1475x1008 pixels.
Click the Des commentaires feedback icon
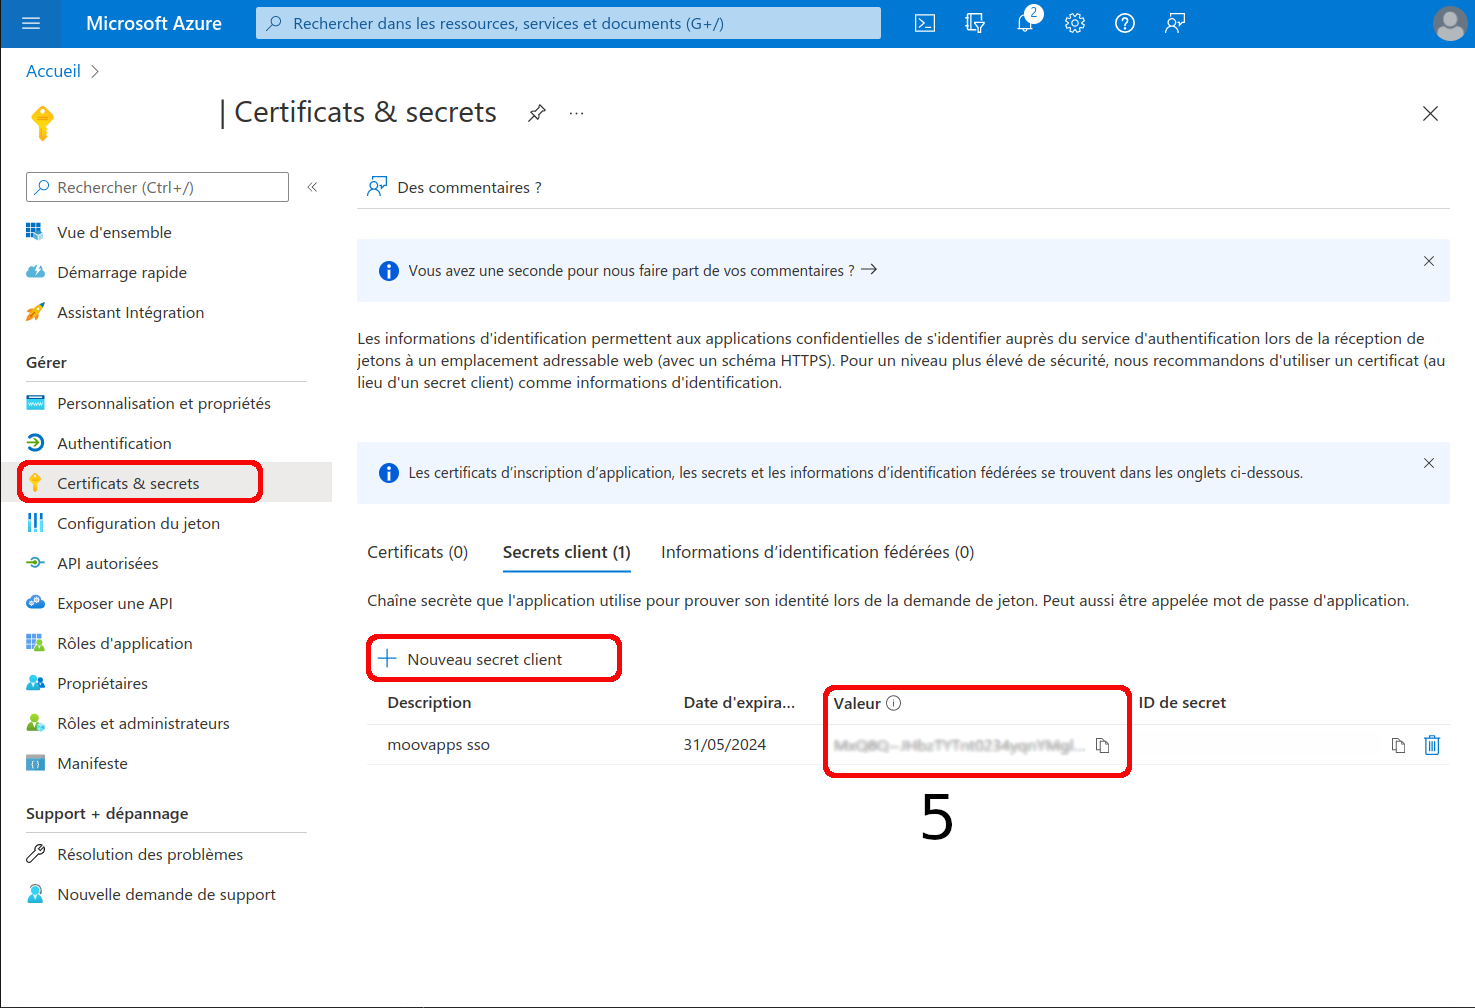(x=377, y=187)
